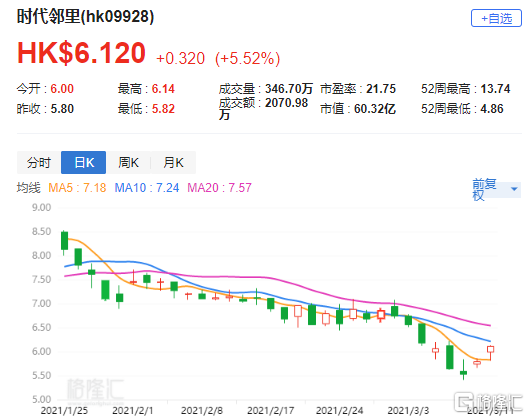Click 成交量 value 346.70万
The width and height of the screenshot is (529, 419).
(x=289, y=89)
